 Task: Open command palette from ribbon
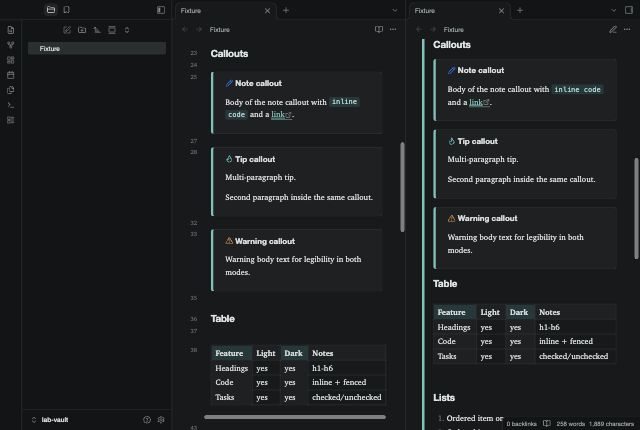(11, 105)
